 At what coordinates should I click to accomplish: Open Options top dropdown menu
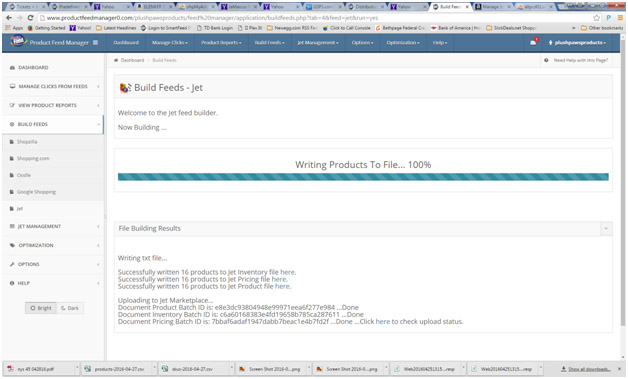[x=362, y=42]
